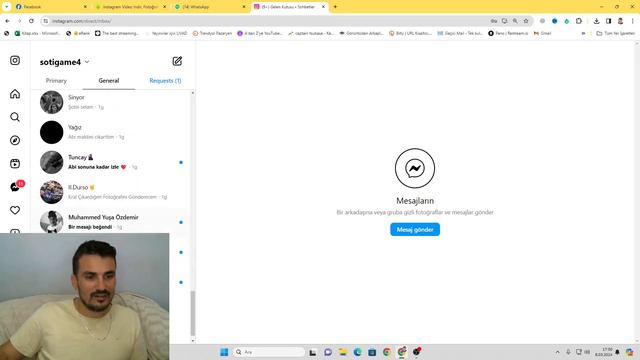Switch to the Facebook browser tab
The image size is (640, 360).
coord(51,7)
